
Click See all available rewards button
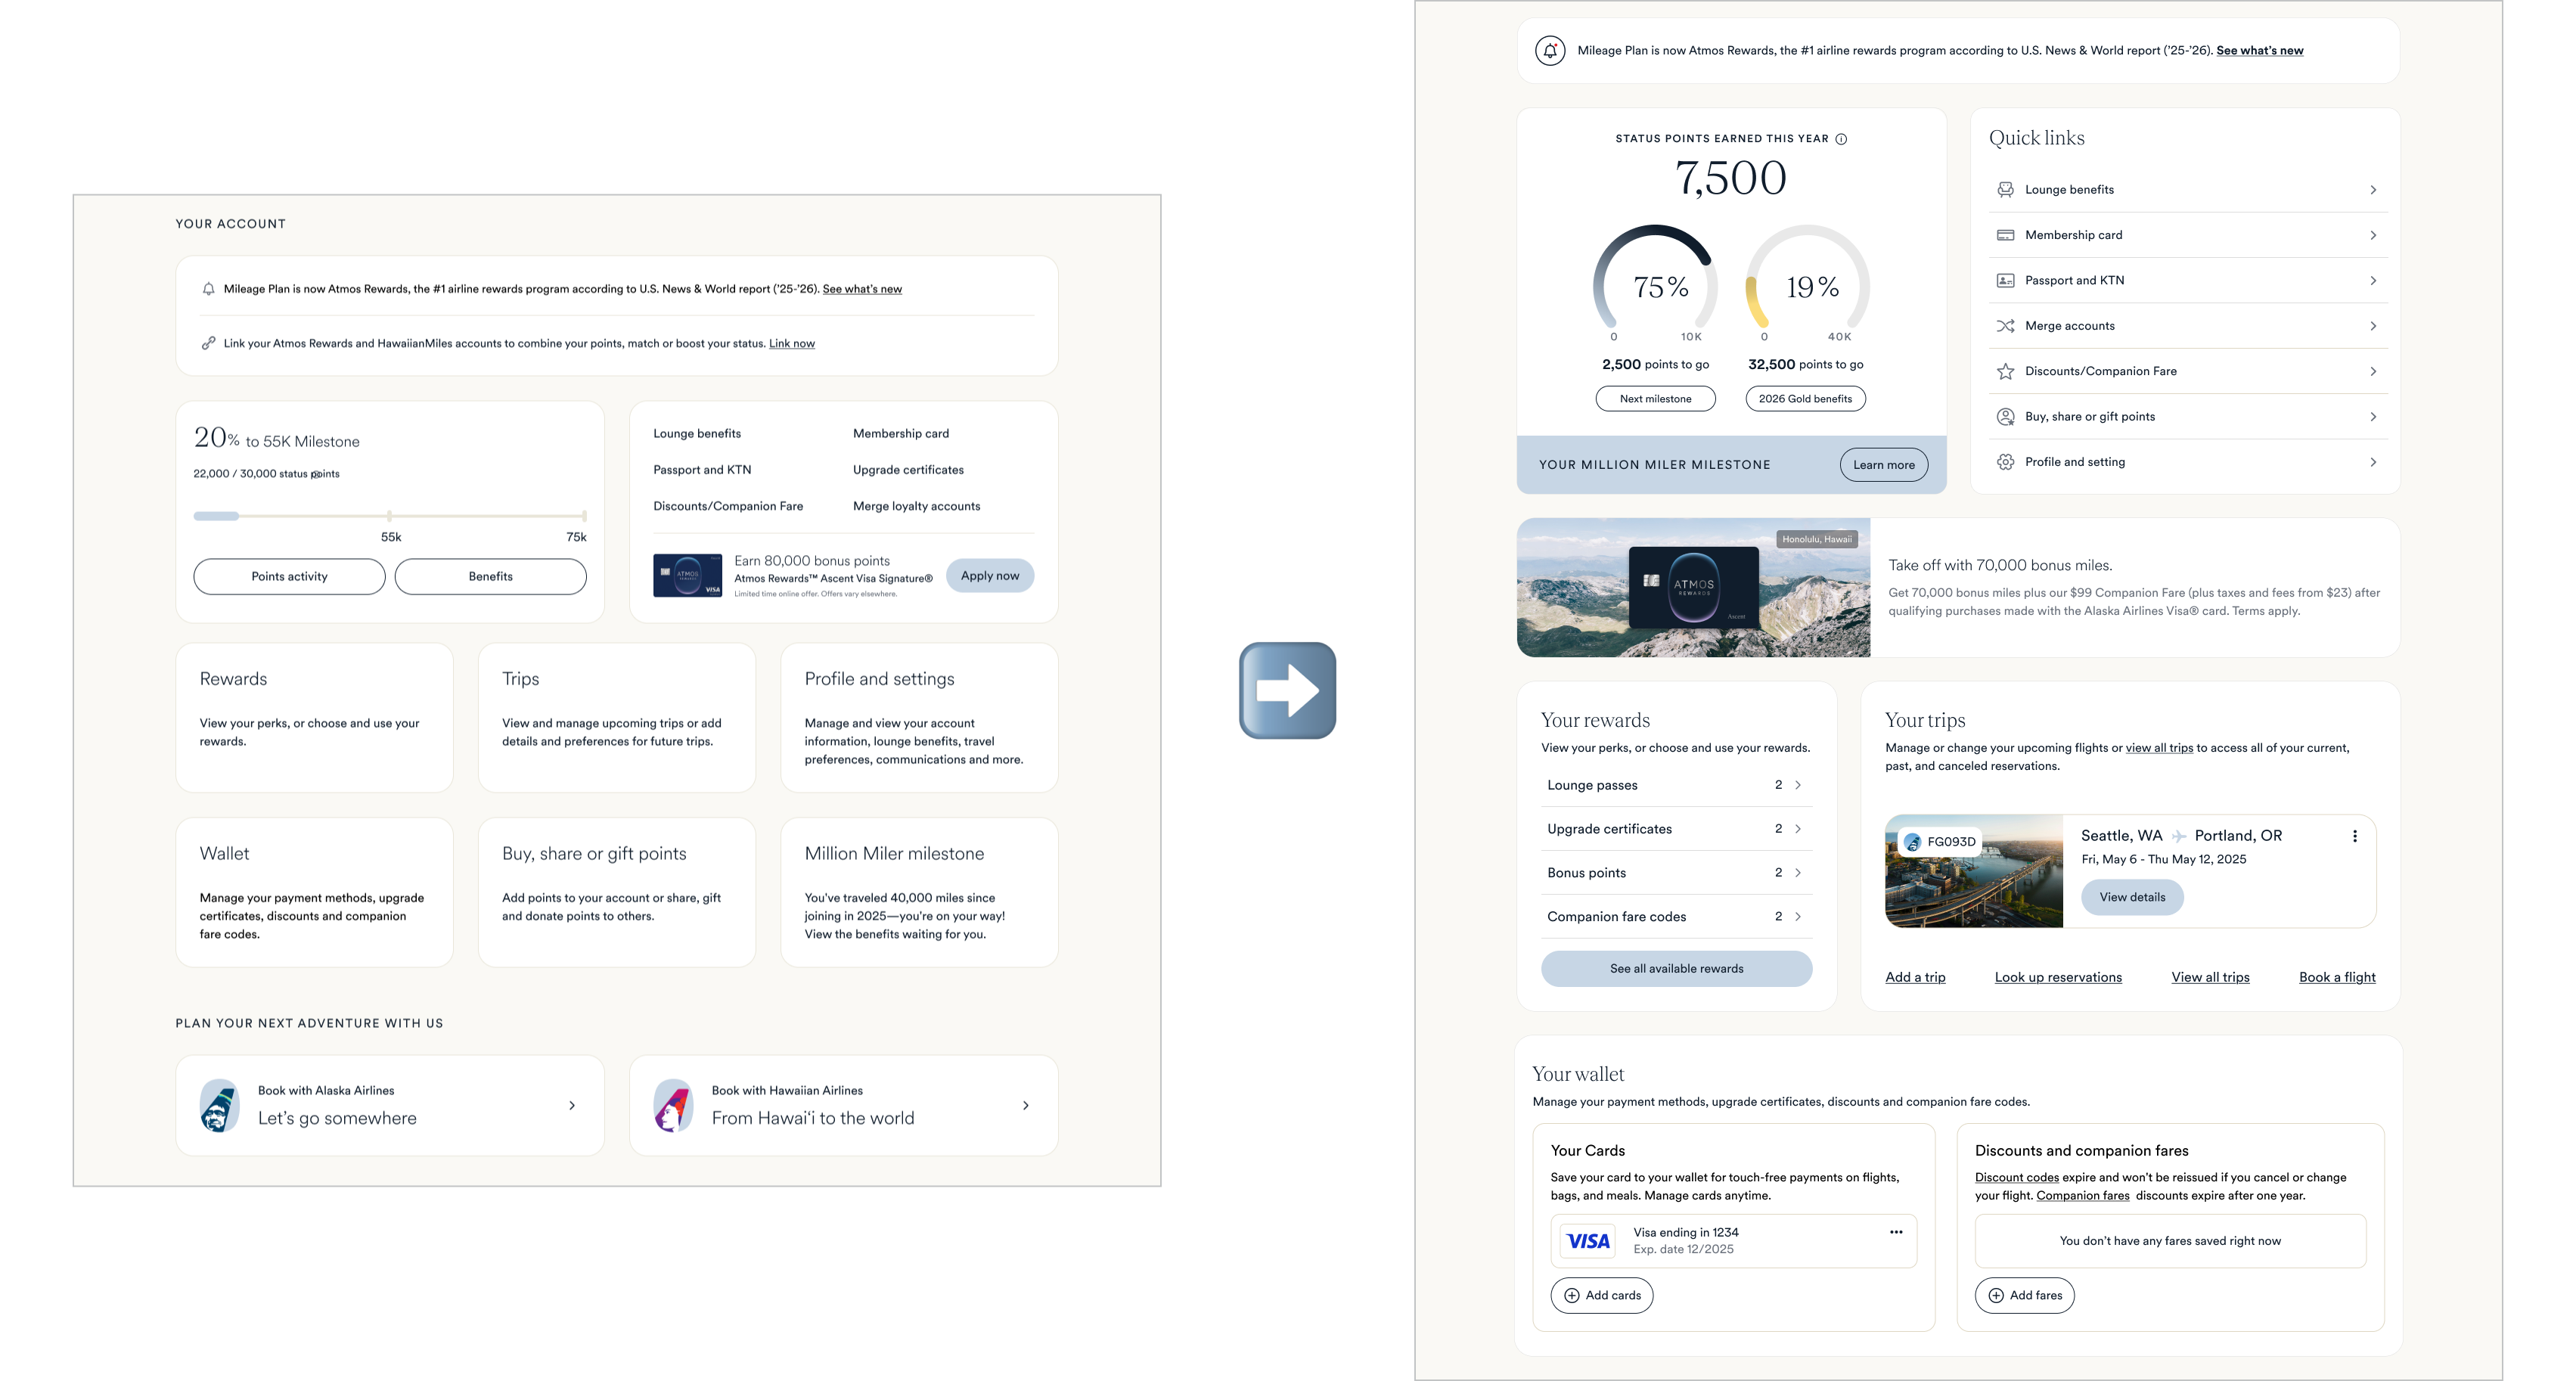[x=1676, y=968]
